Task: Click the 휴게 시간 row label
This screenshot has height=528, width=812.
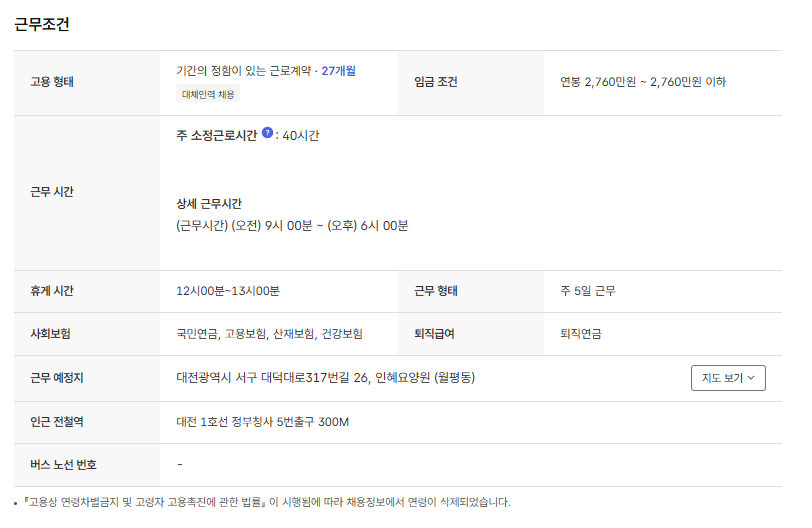Action: pyautogui.click(x=52, y=291)
